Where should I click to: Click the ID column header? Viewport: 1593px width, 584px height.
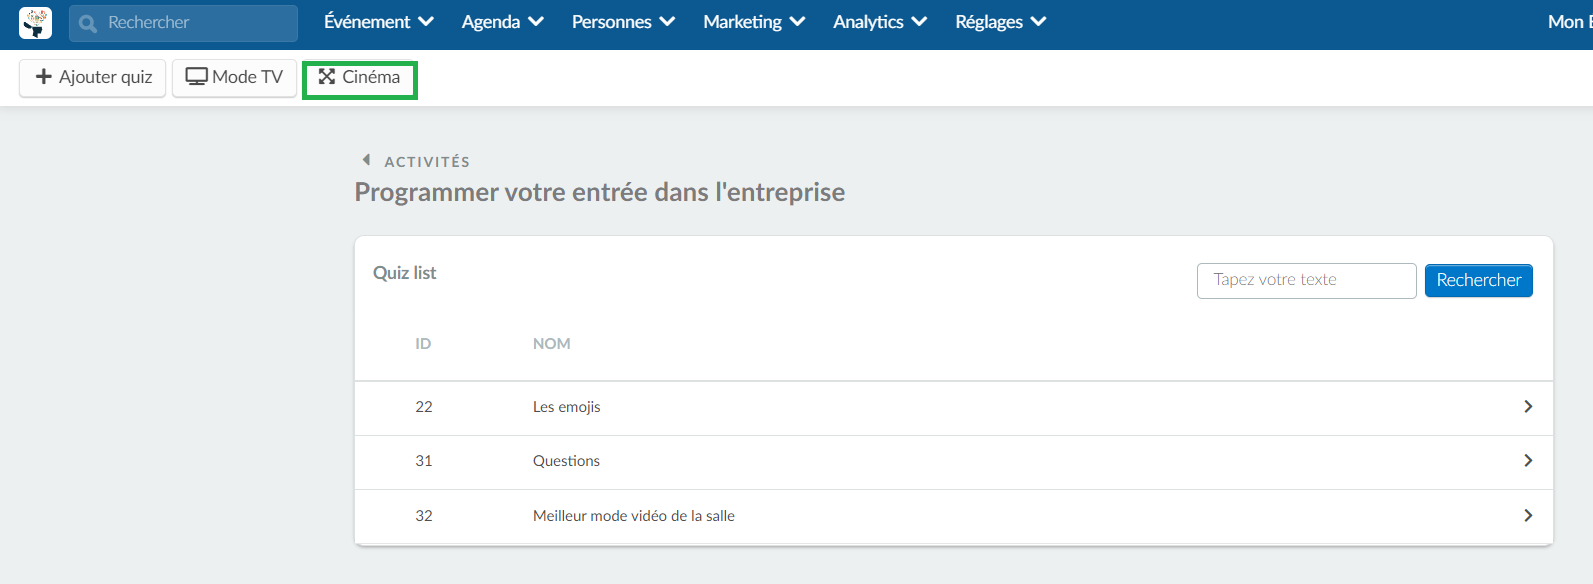423,344
